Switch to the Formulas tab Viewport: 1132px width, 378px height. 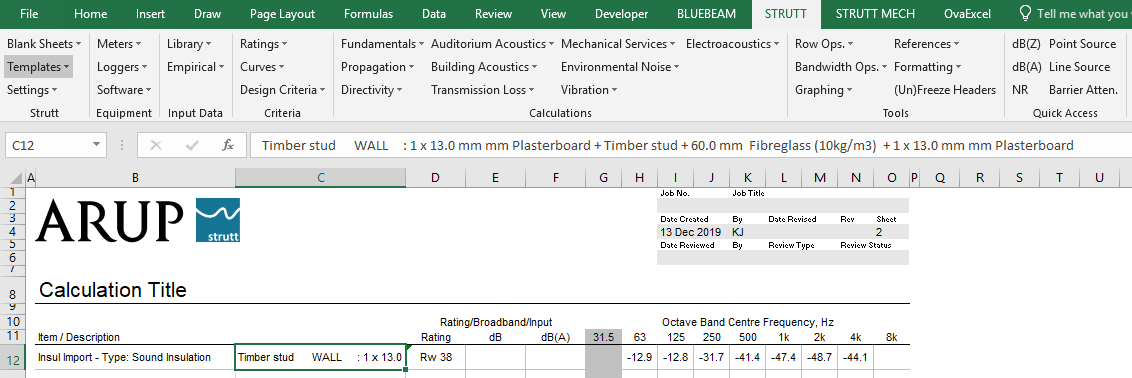[x=368, y=14]
